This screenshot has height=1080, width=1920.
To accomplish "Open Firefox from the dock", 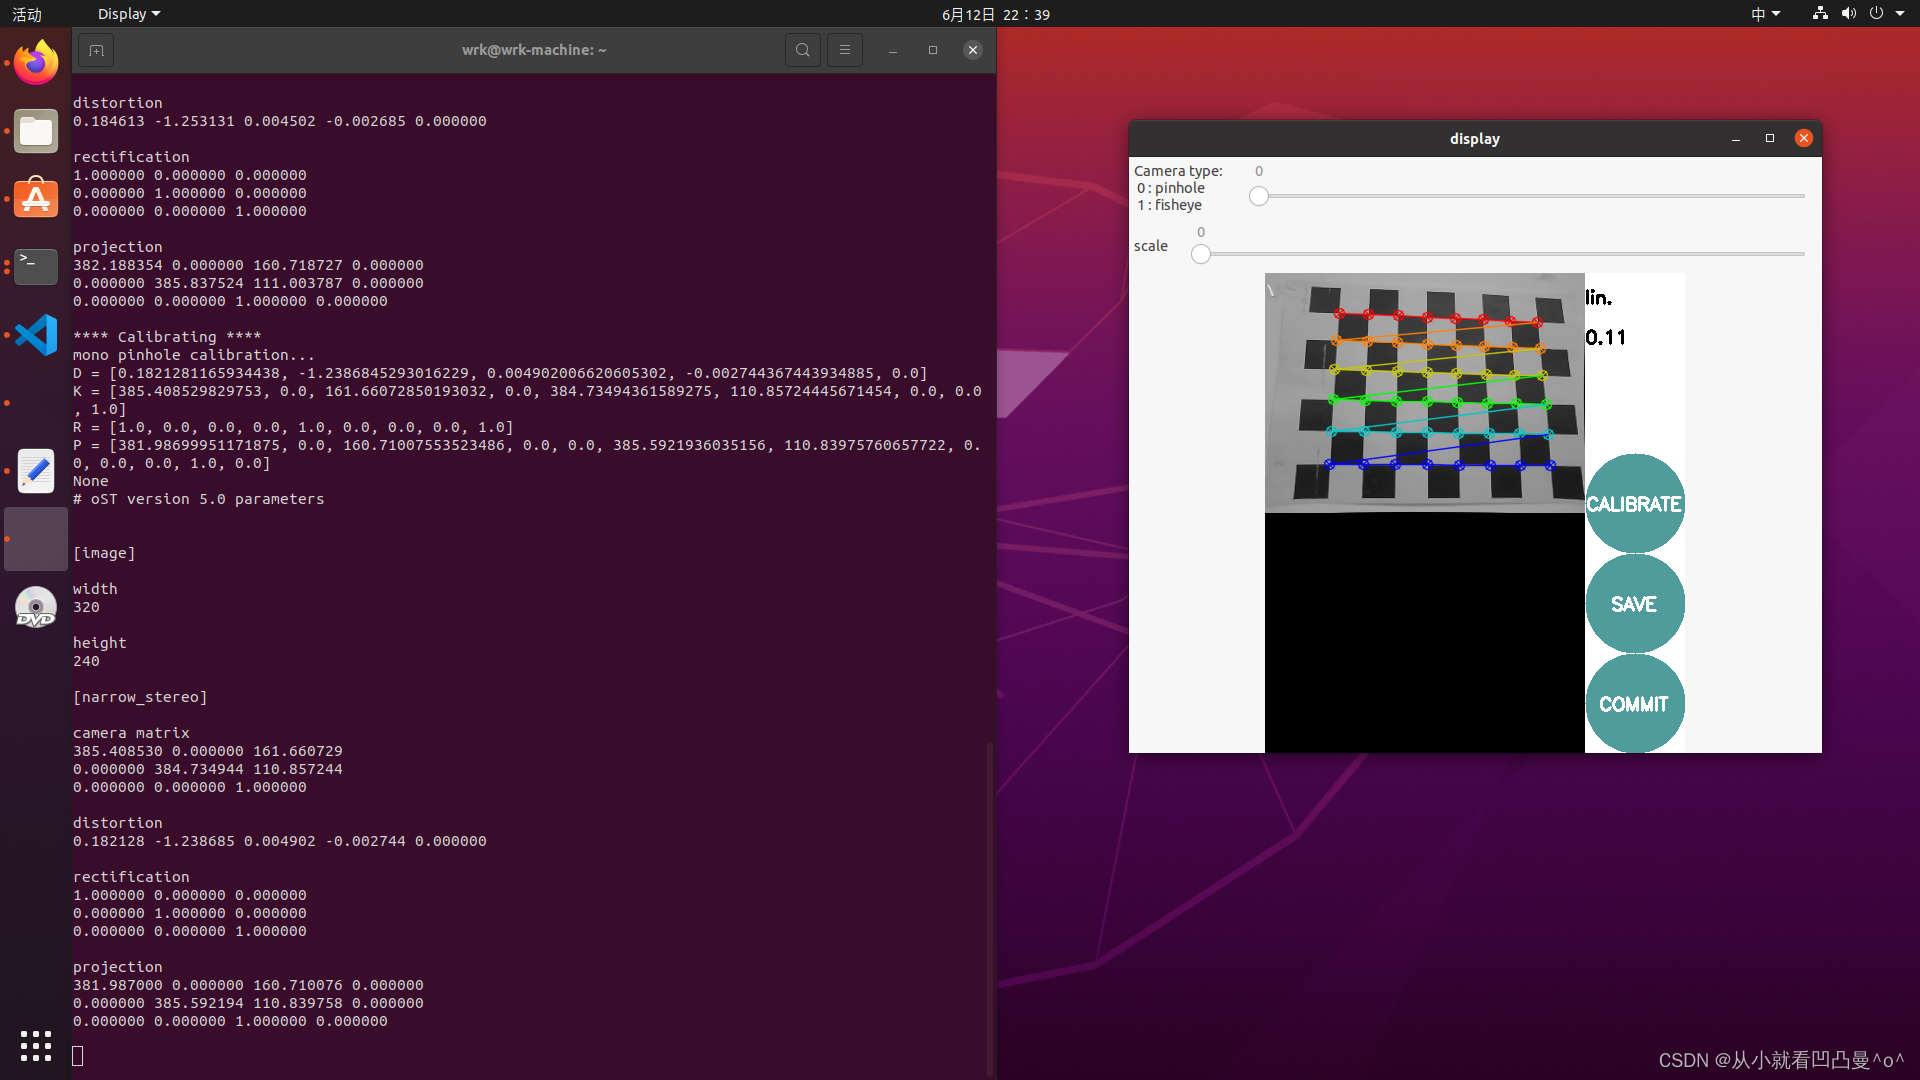I will 36,63.
